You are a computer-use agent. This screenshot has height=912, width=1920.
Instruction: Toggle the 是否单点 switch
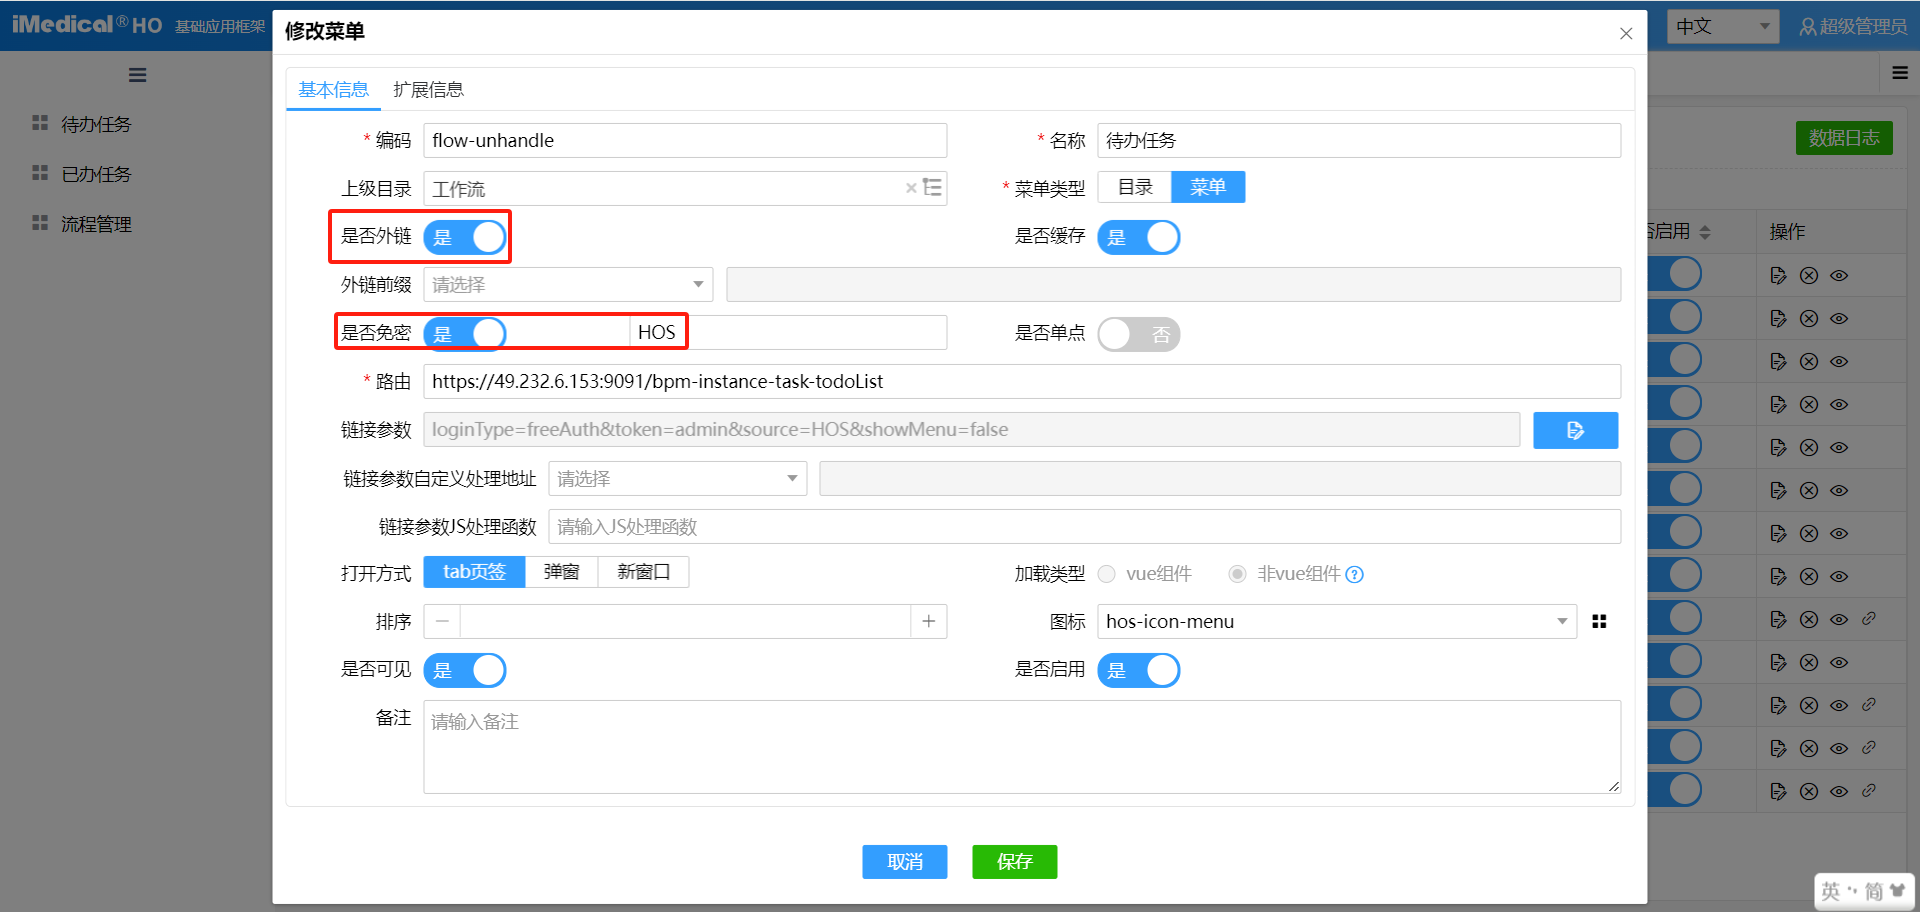[1138, 335]
